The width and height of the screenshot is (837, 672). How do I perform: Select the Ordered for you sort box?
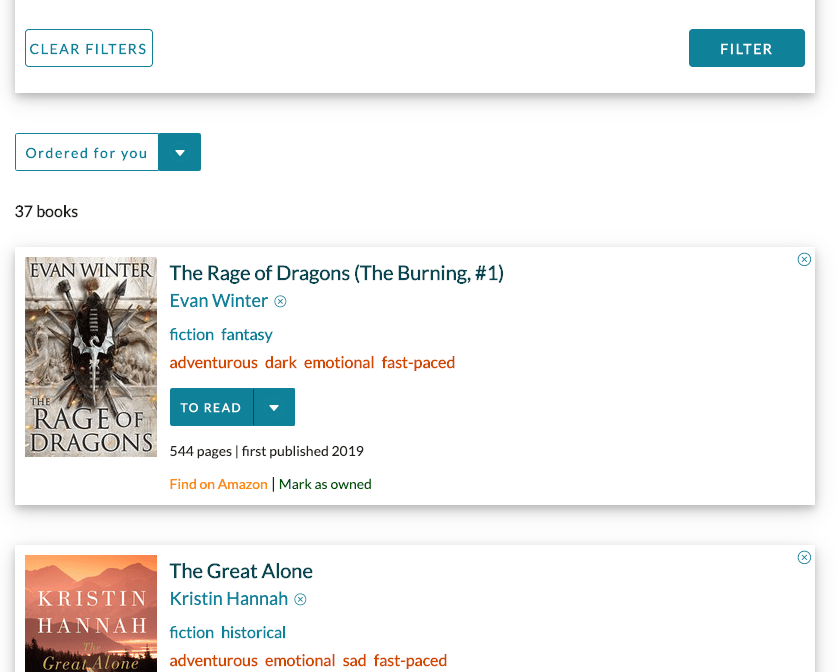[87, 153]
